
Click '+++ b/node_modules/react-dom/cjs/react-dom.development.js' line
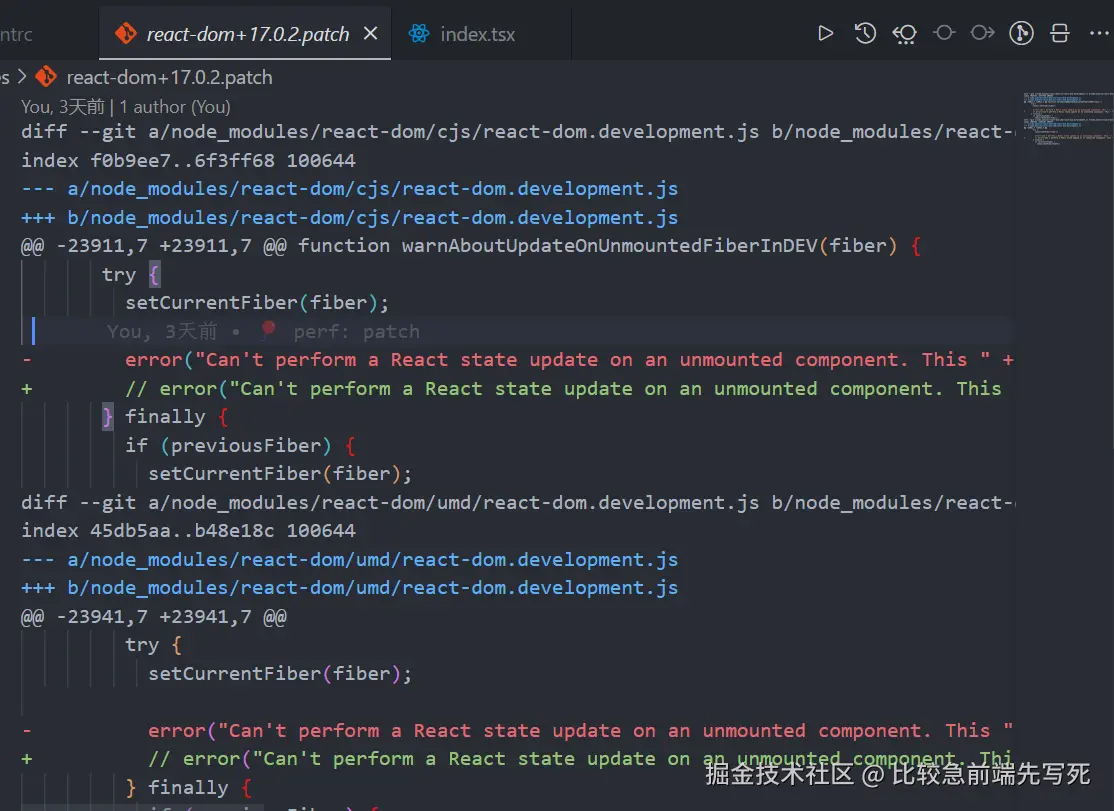coord(350,217)
